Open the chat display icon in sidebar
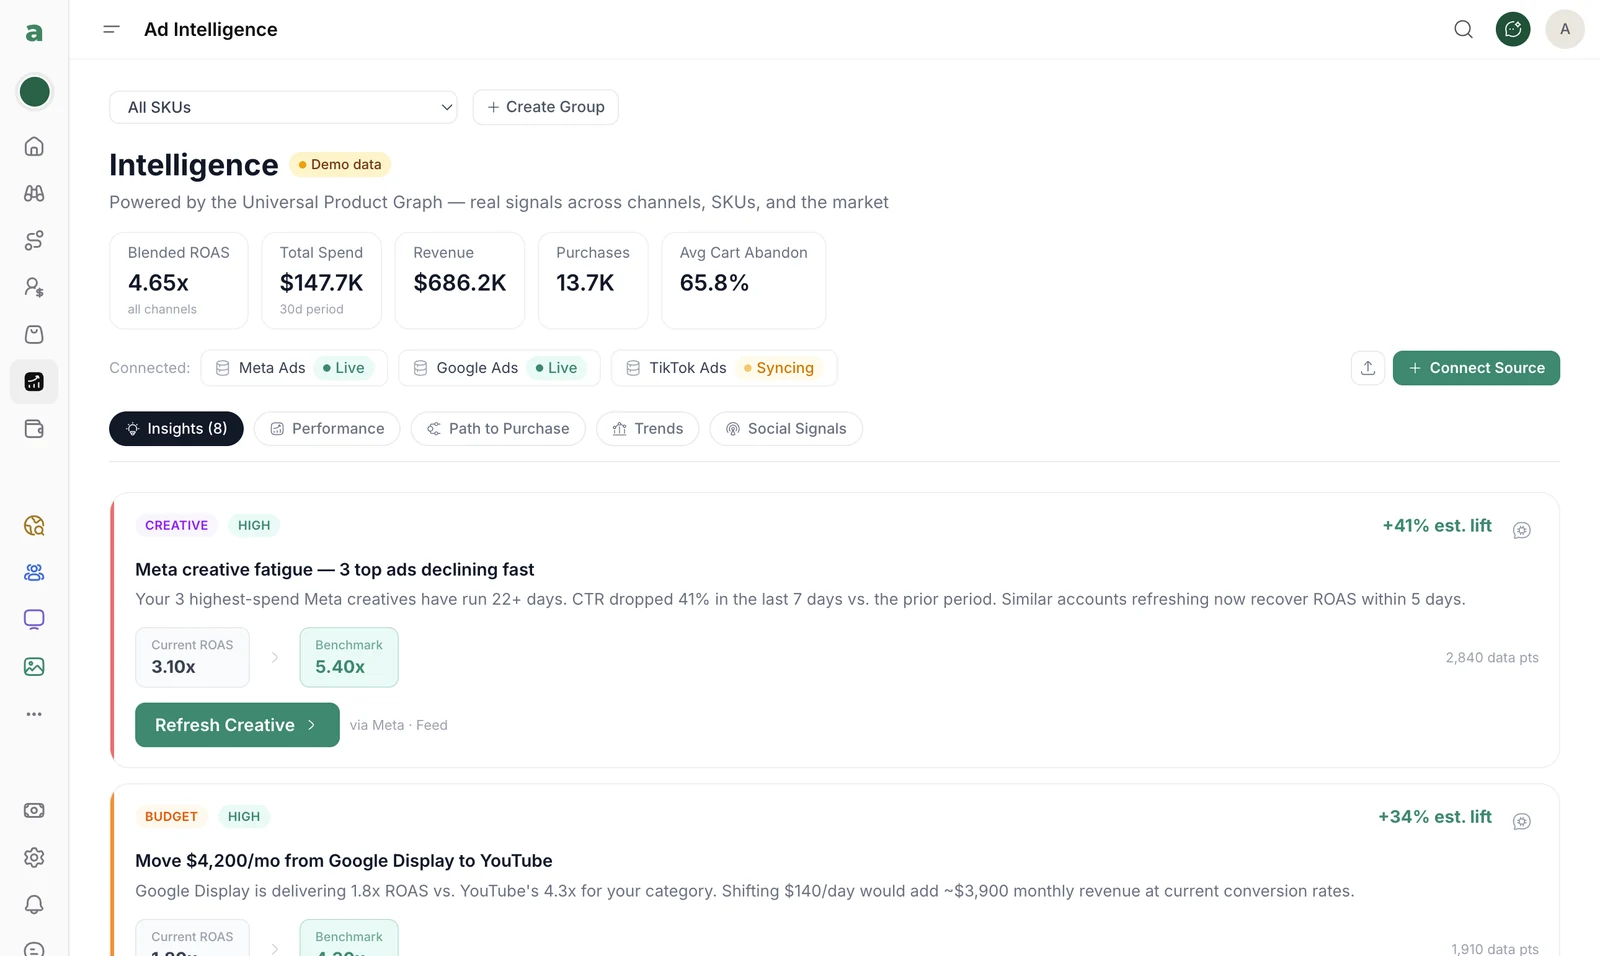 (34, 619)
